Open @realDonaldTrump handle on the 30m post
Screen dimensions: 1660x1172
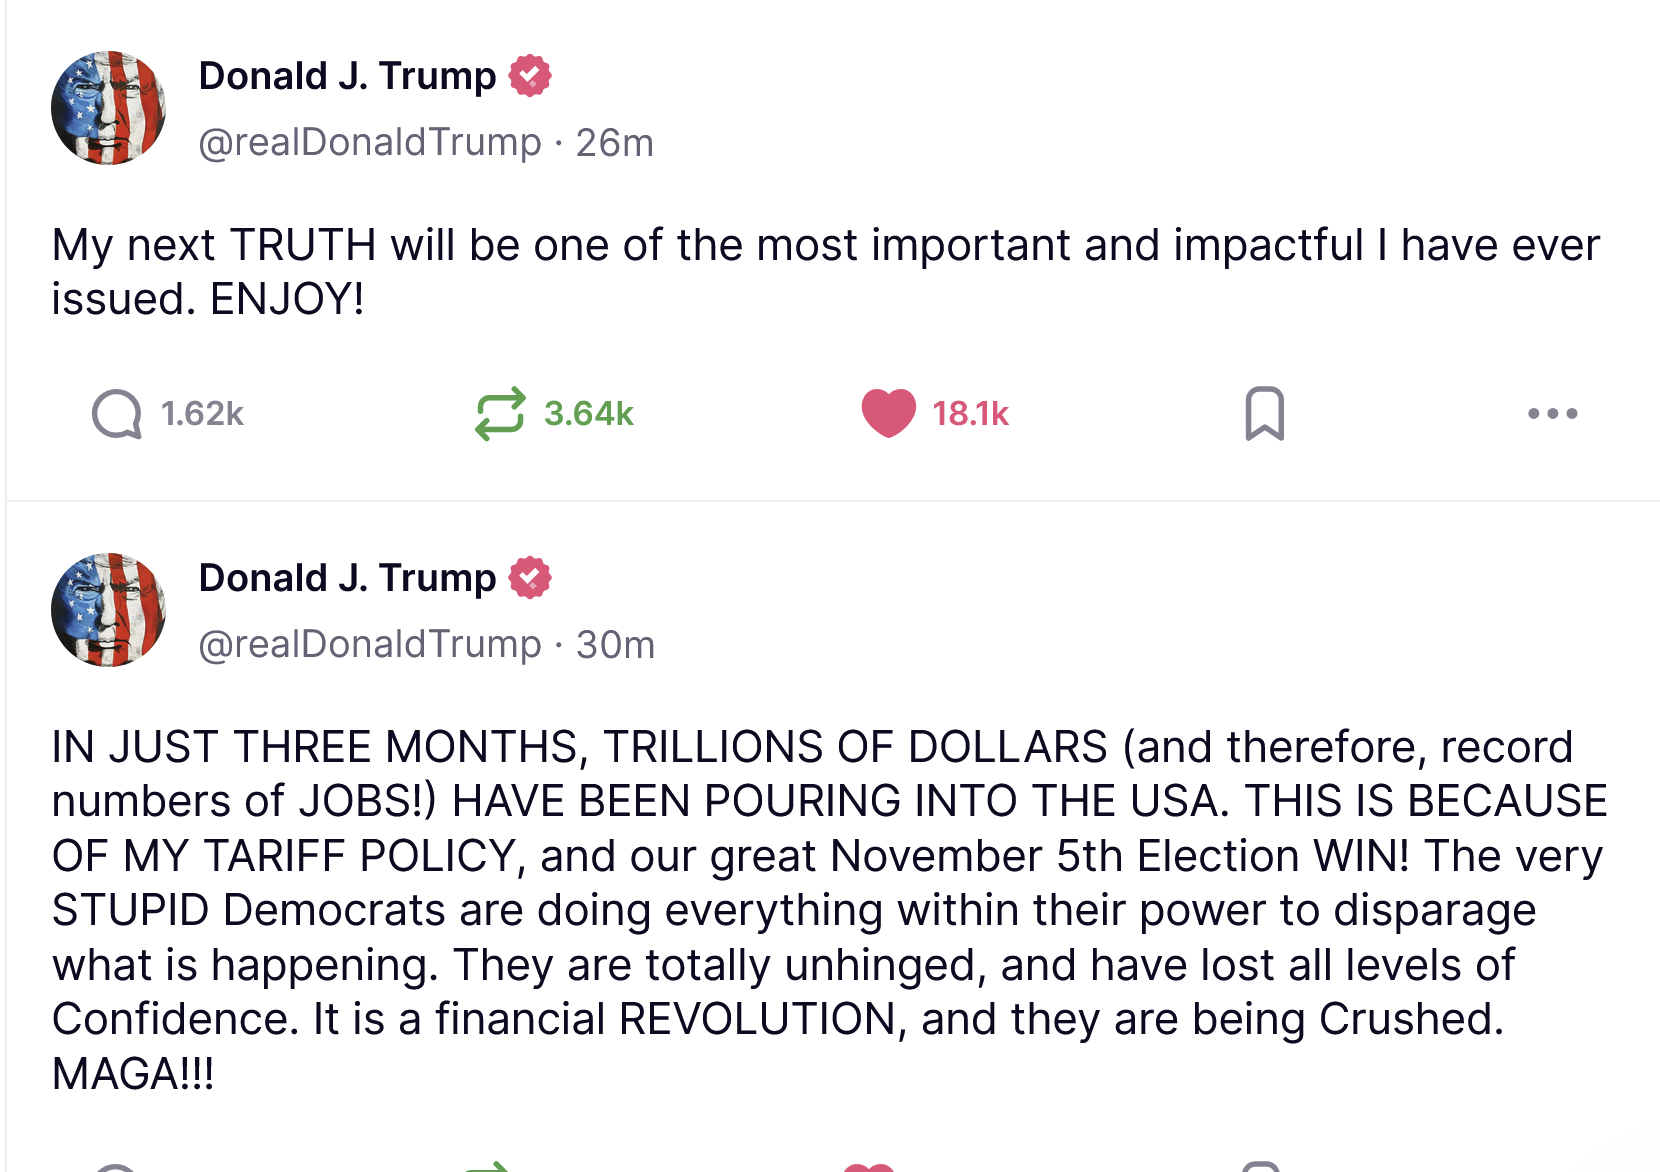(369, 645)
